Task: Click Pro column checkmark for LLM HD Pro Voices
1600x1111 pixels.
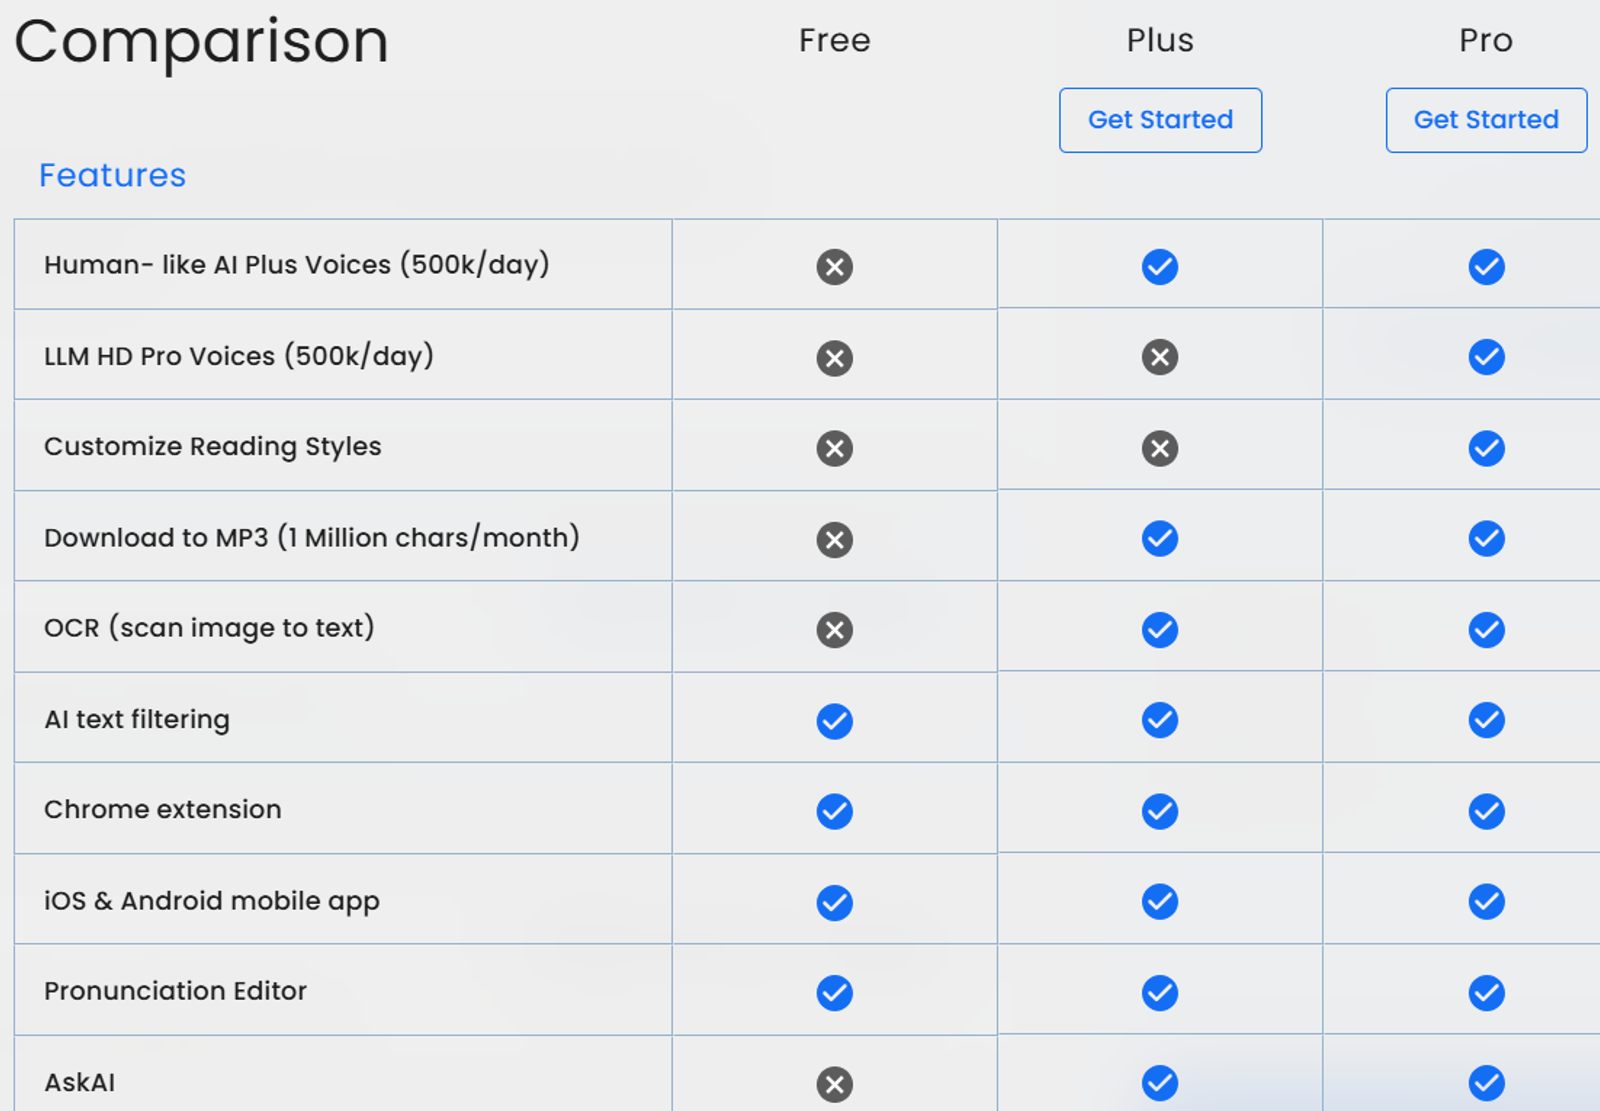Action: tap(1486, 357)
